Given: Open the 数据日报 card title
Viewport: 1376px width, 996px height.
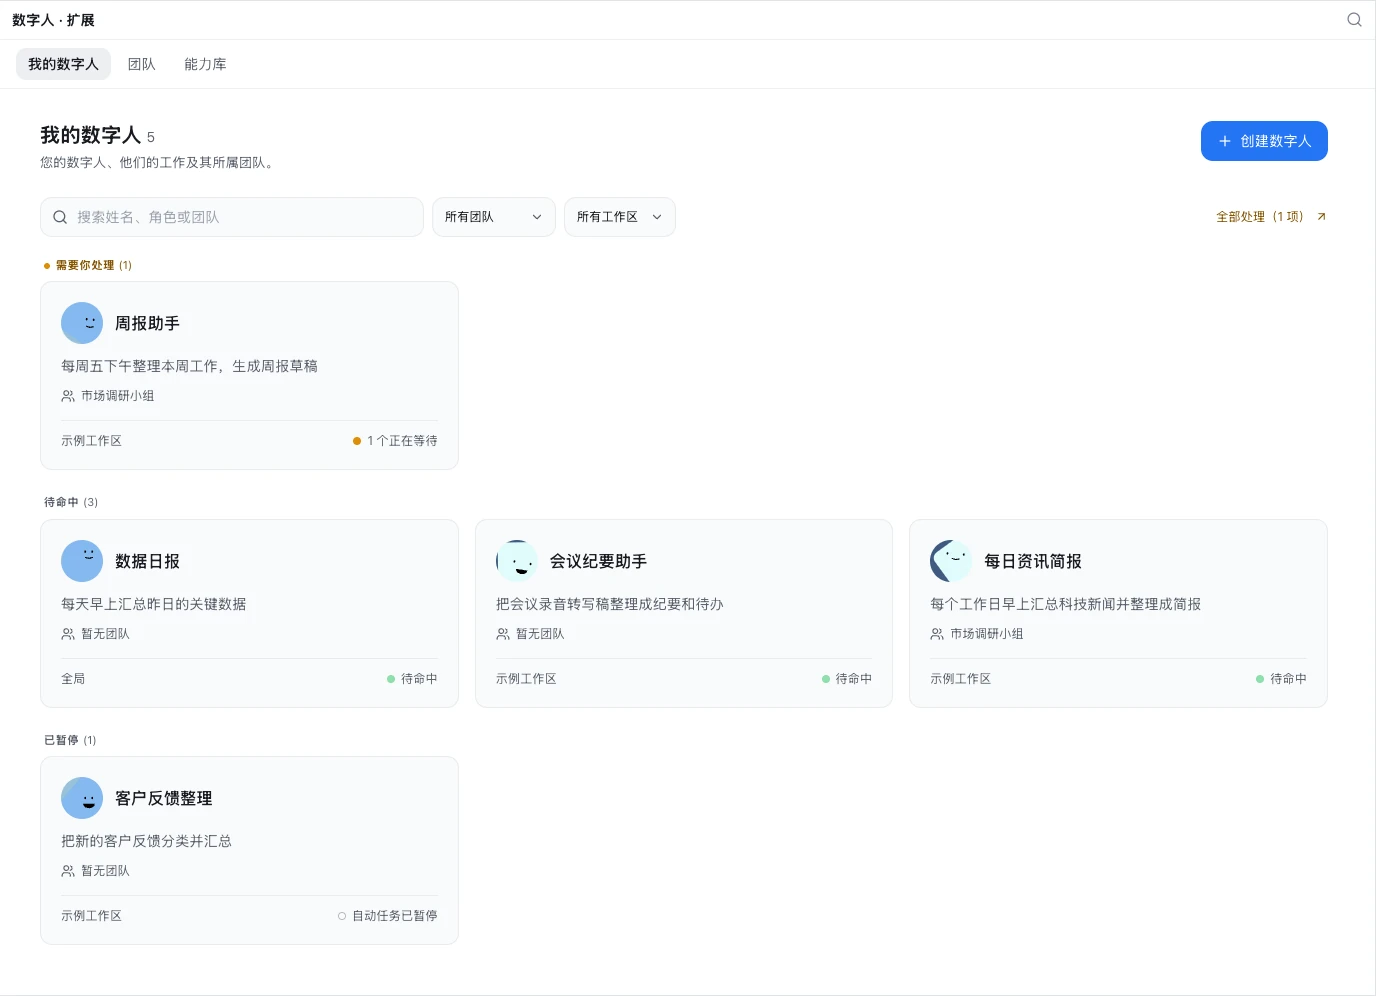Looking at the screenshot, I should (147, 561).
